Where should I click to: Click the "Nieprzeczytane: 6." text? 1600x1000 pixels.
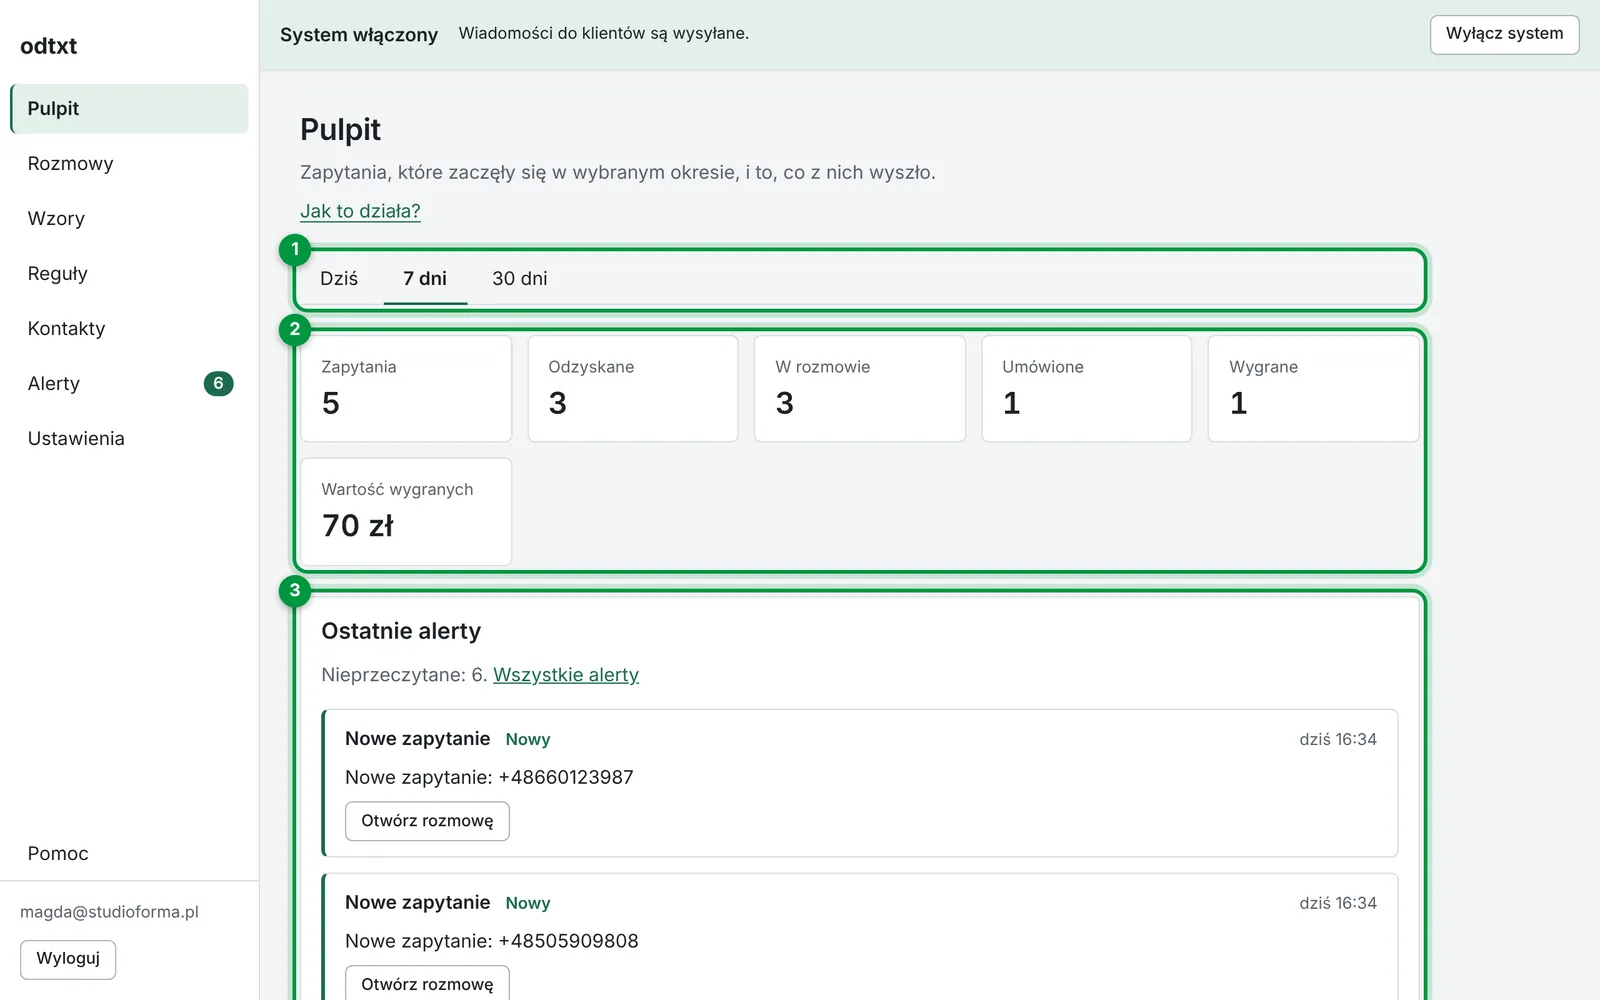point(404,675)
